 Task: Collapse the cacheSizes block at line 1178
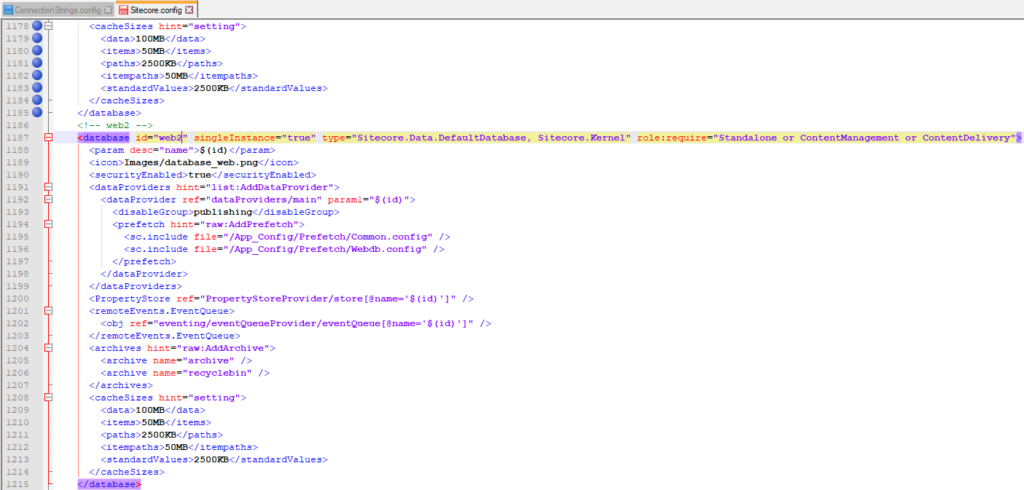pos(48,27)
